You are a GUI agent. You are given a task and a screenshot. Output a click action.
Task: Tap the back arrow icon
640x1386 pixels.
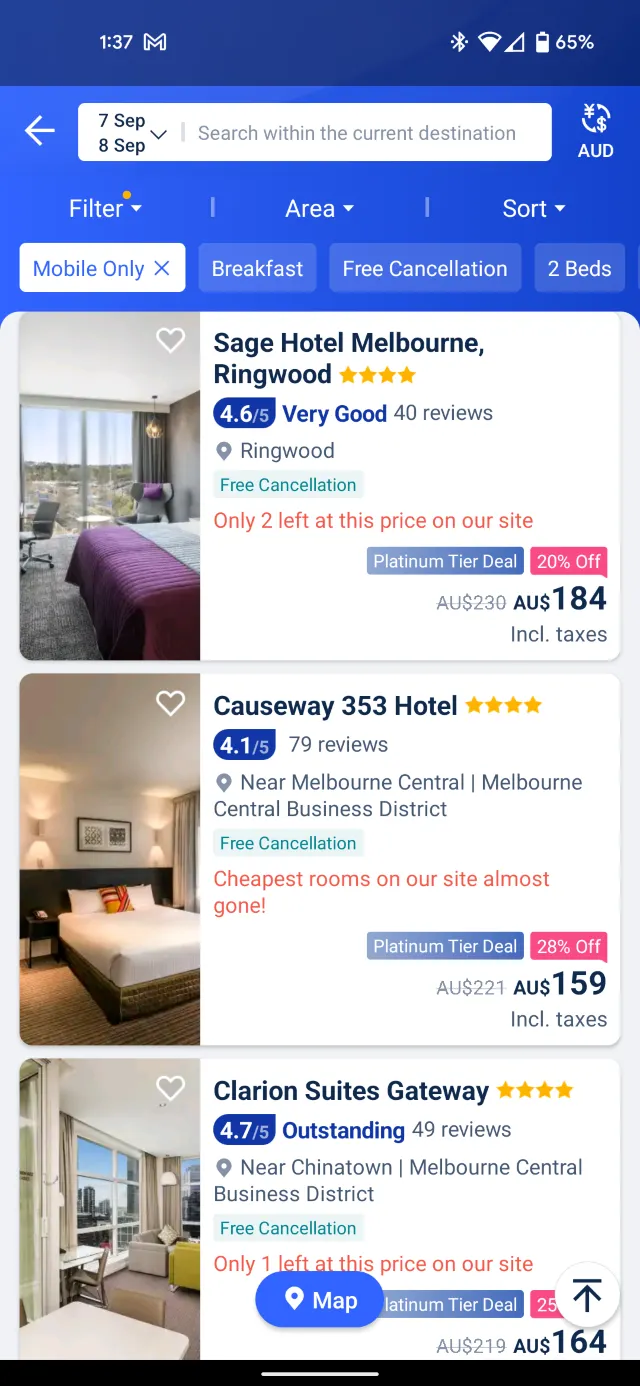[x=40, y=131]
